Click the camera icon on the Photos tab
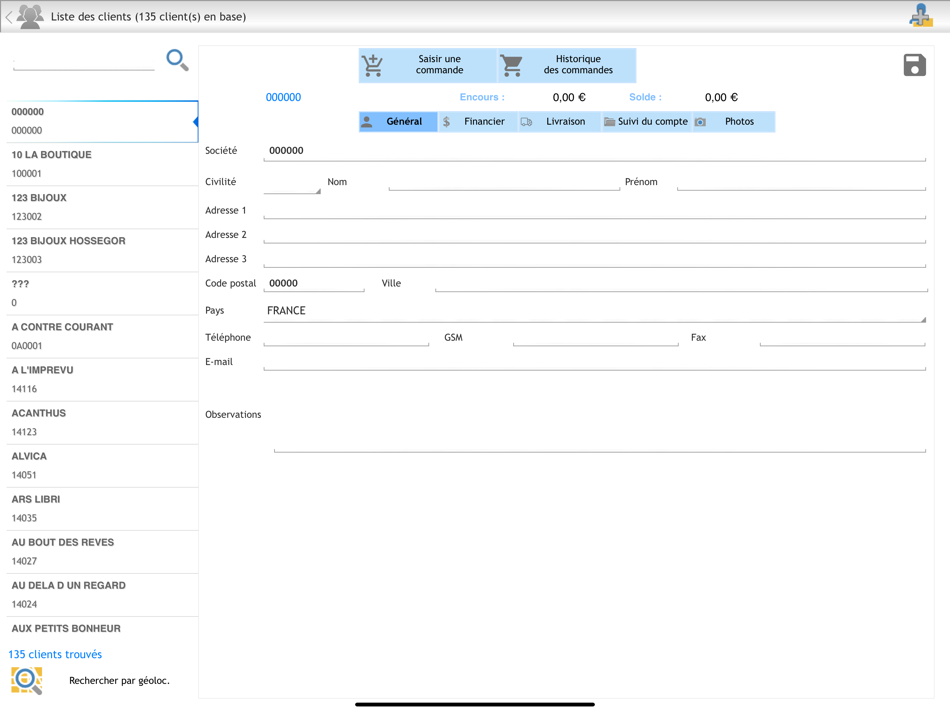This screenshot has height=712, width=950. 699,121
